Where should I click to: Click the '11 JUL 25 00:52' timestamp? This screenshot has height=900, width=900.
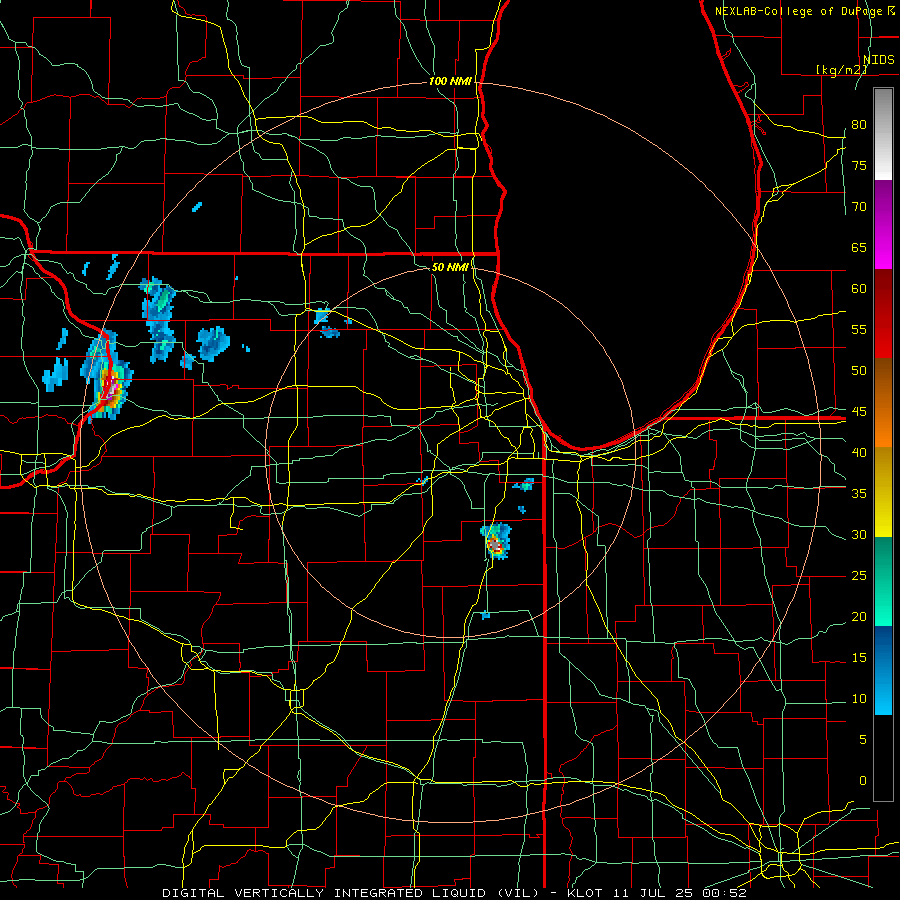click(680, 893)
